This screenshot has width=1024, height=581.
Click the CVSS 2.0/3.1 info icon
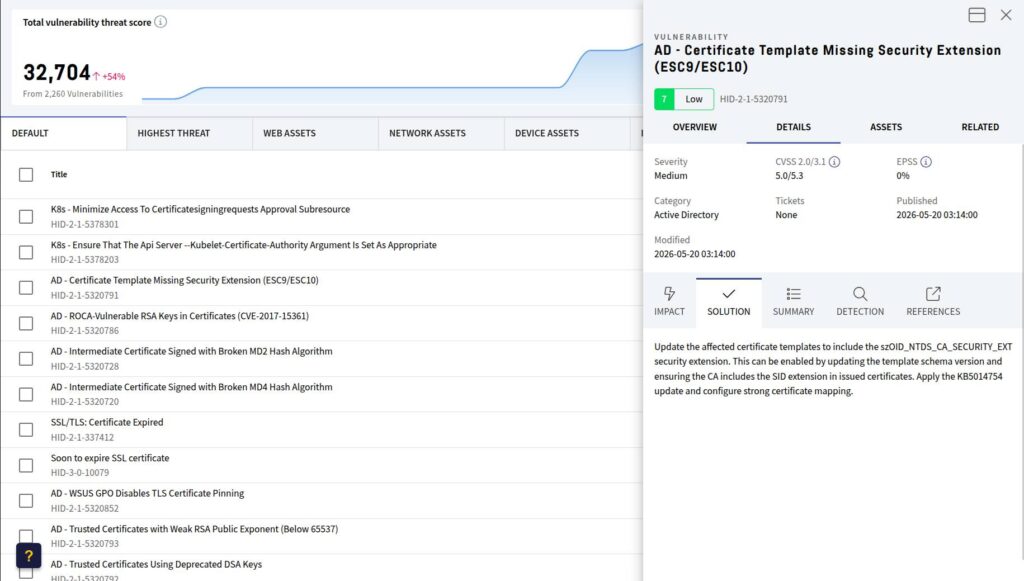(x=834, y=161)
